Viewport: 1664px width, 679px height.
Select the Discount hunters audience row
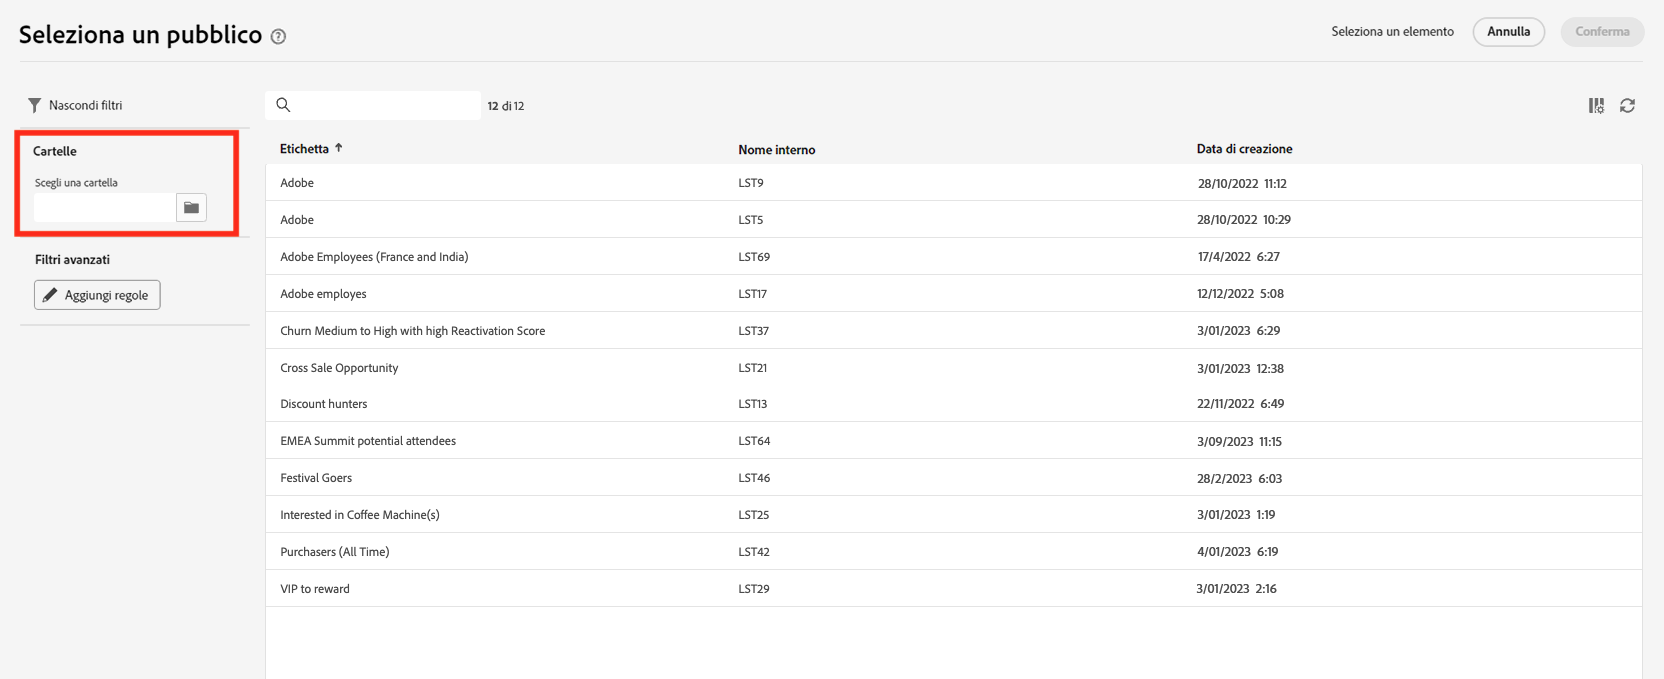click(324, 404)
